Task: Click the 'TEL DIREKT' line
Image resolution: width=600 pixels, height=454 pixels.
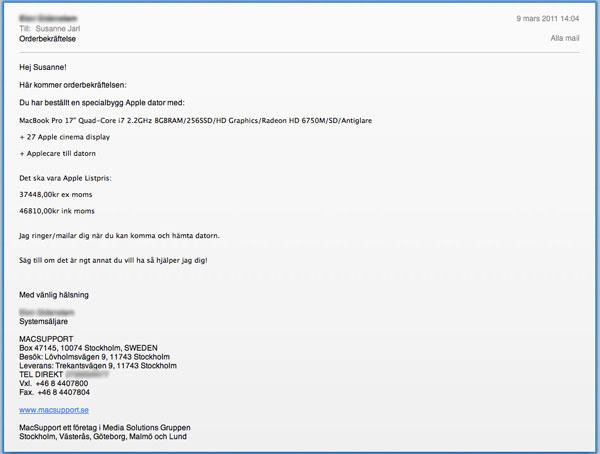Action: pyautogui.click(x=64, y=374)
